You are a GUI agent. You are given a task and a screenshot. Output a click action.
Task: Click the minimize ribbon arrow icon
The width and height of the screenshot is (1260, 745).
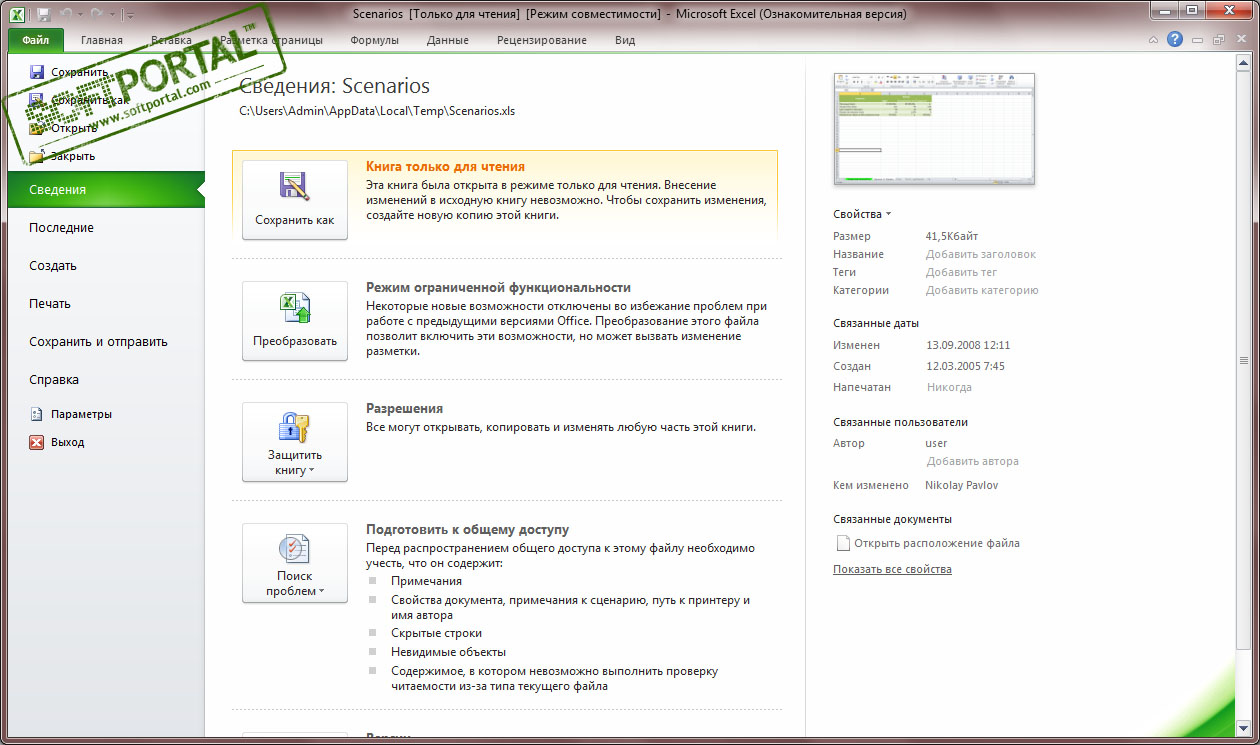pos(1153,40)
